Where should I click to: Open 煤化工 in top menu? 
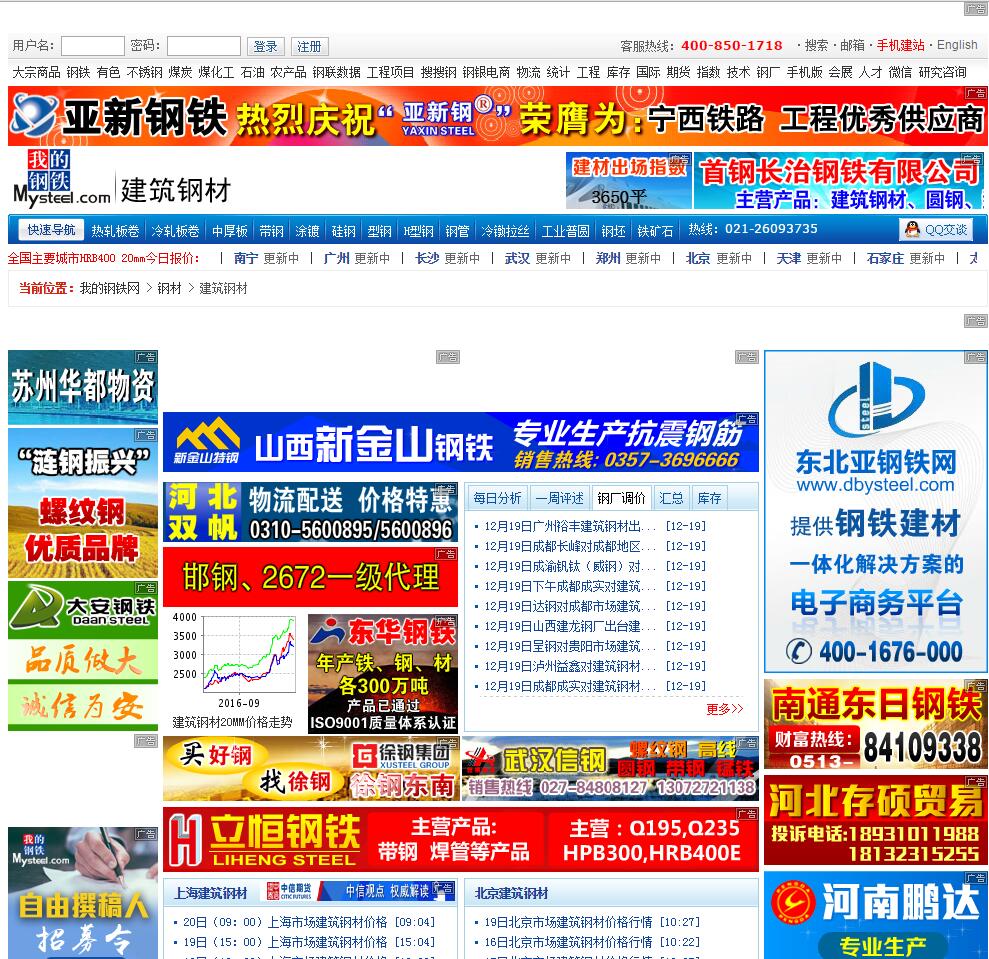click(216, 73)
